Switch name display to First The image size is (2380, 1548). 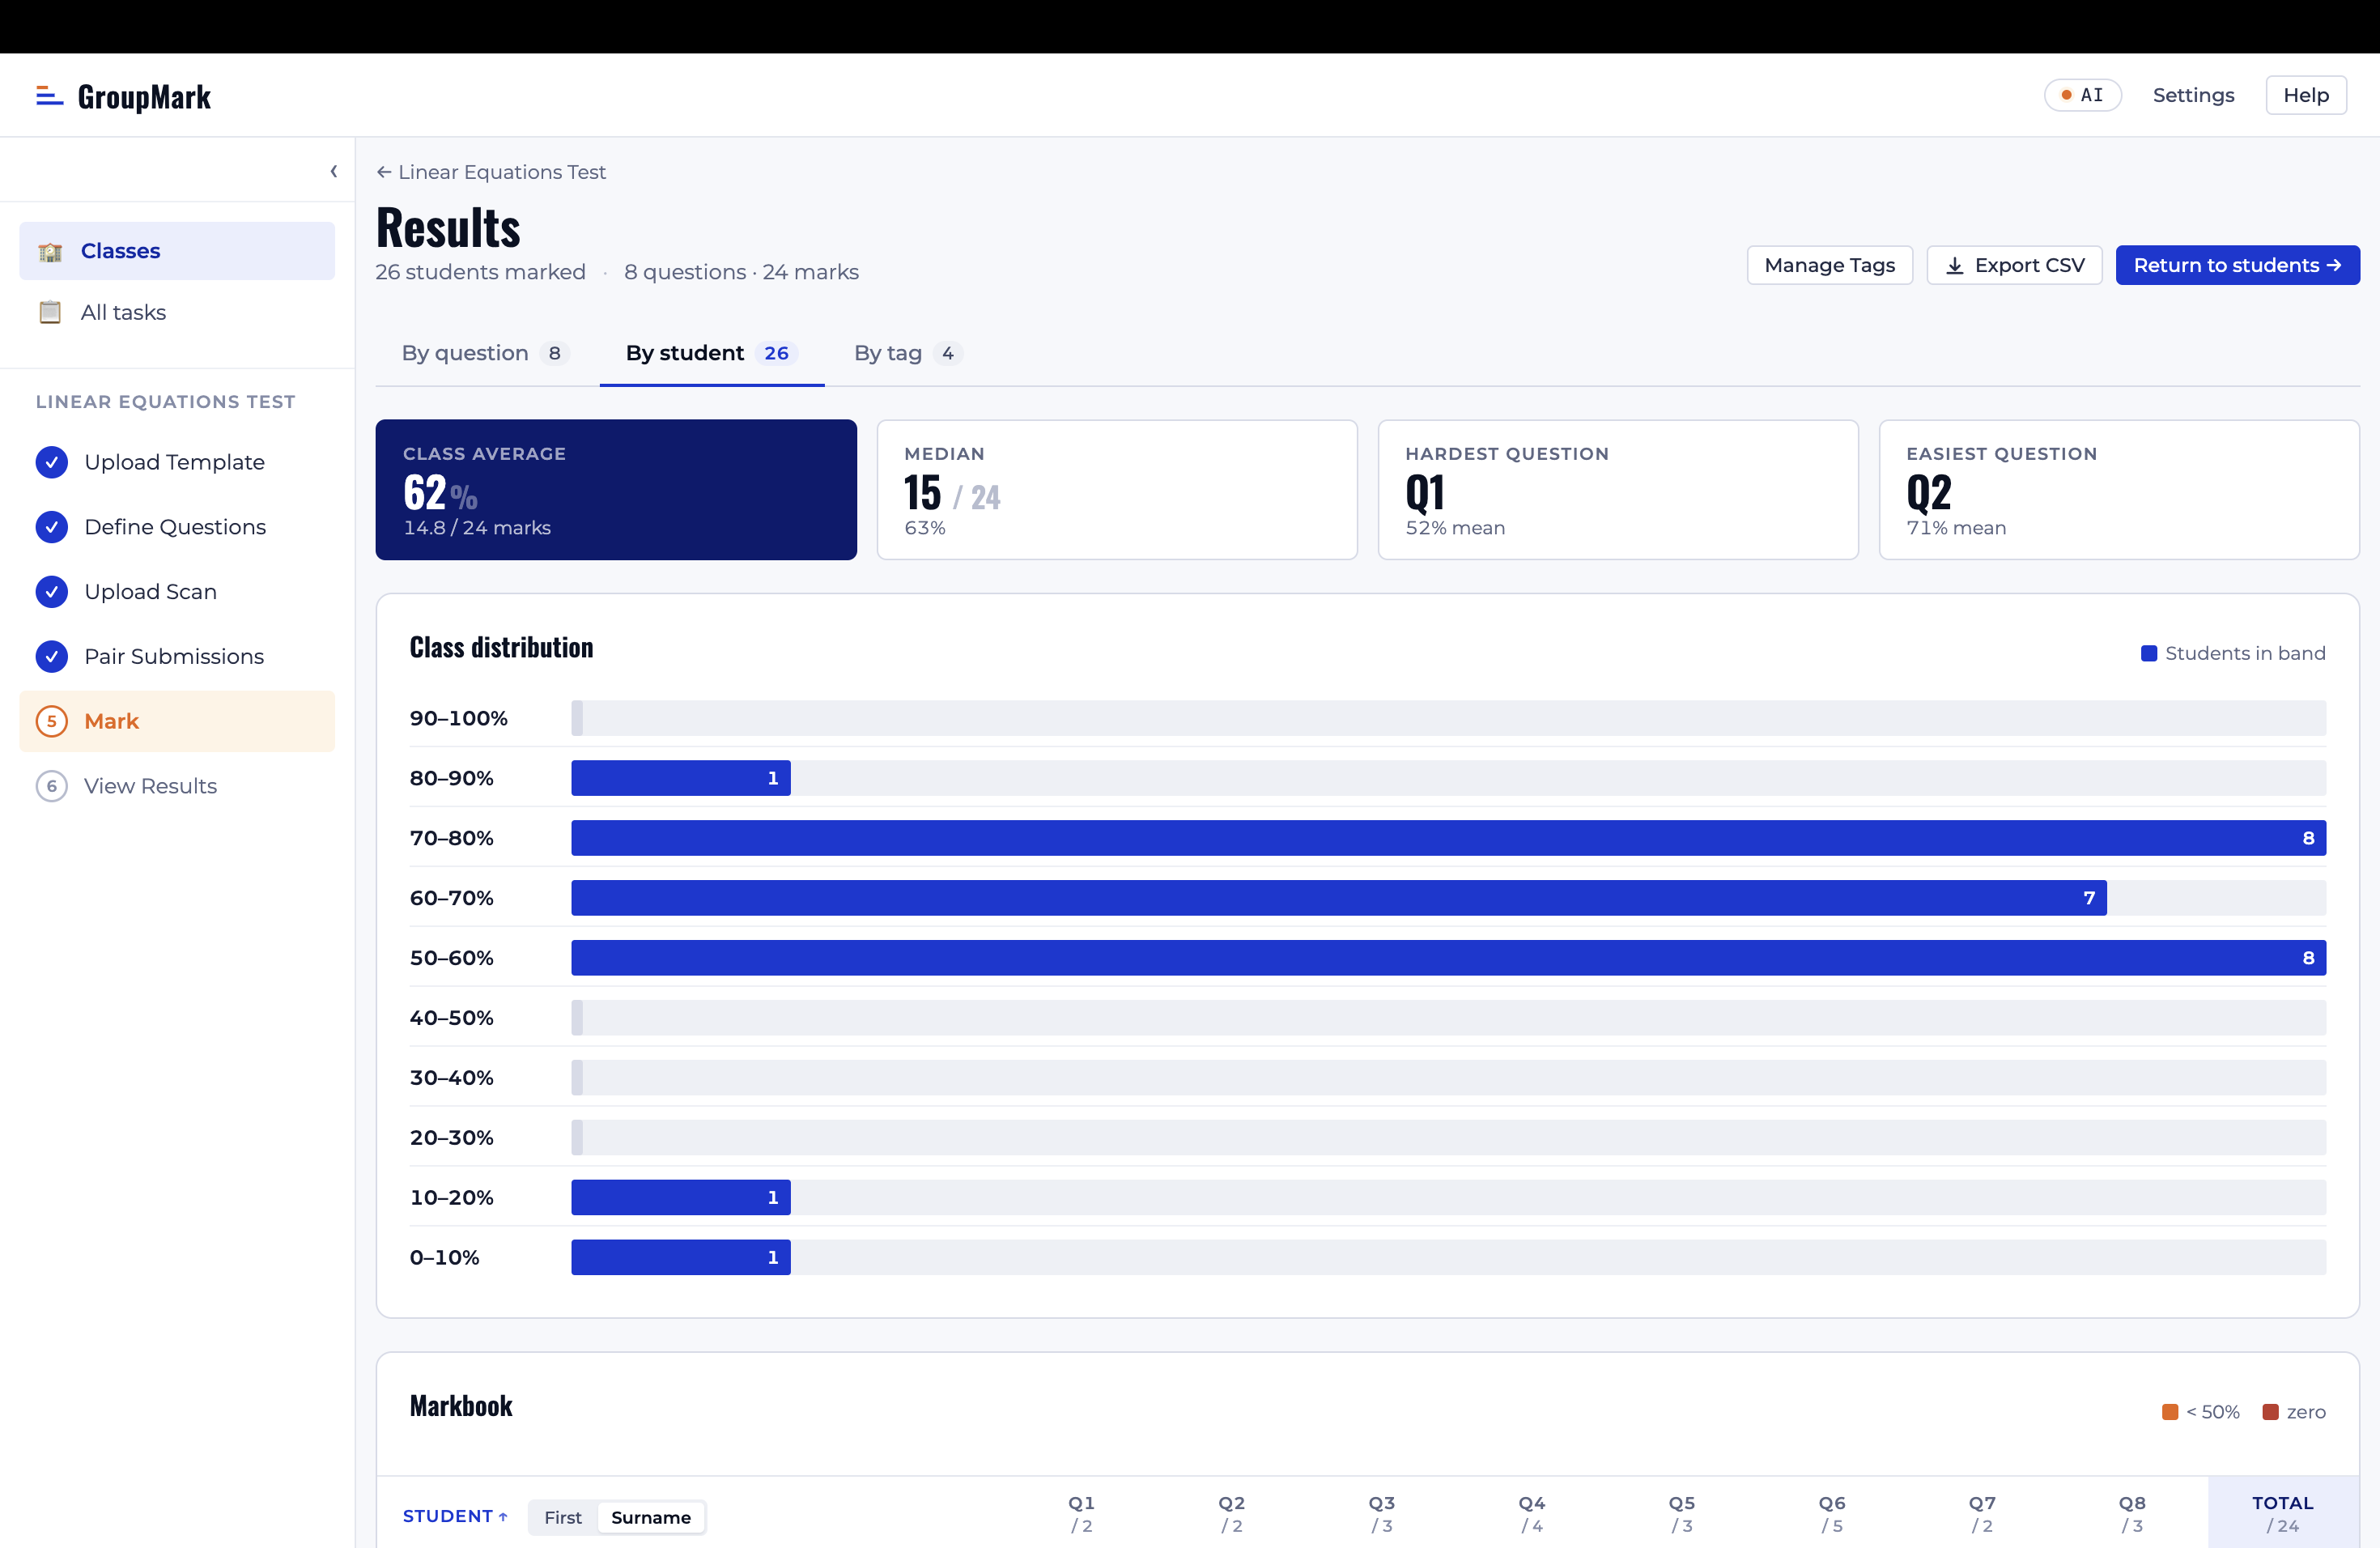563,1517
